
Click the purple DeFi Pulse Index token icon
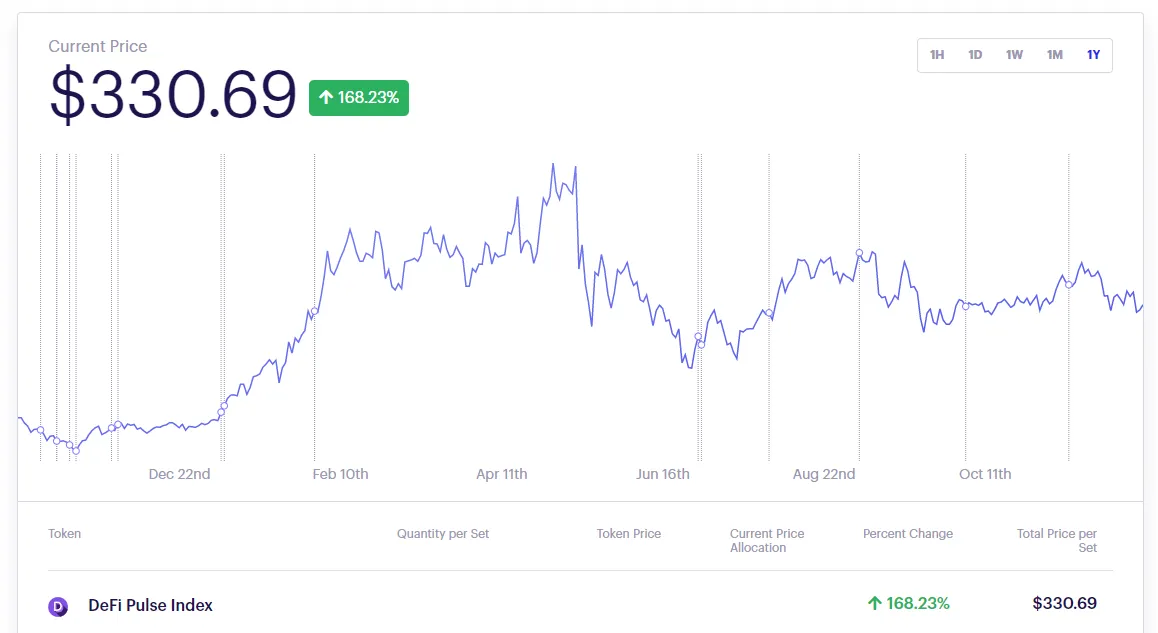(x=58, y=606)
